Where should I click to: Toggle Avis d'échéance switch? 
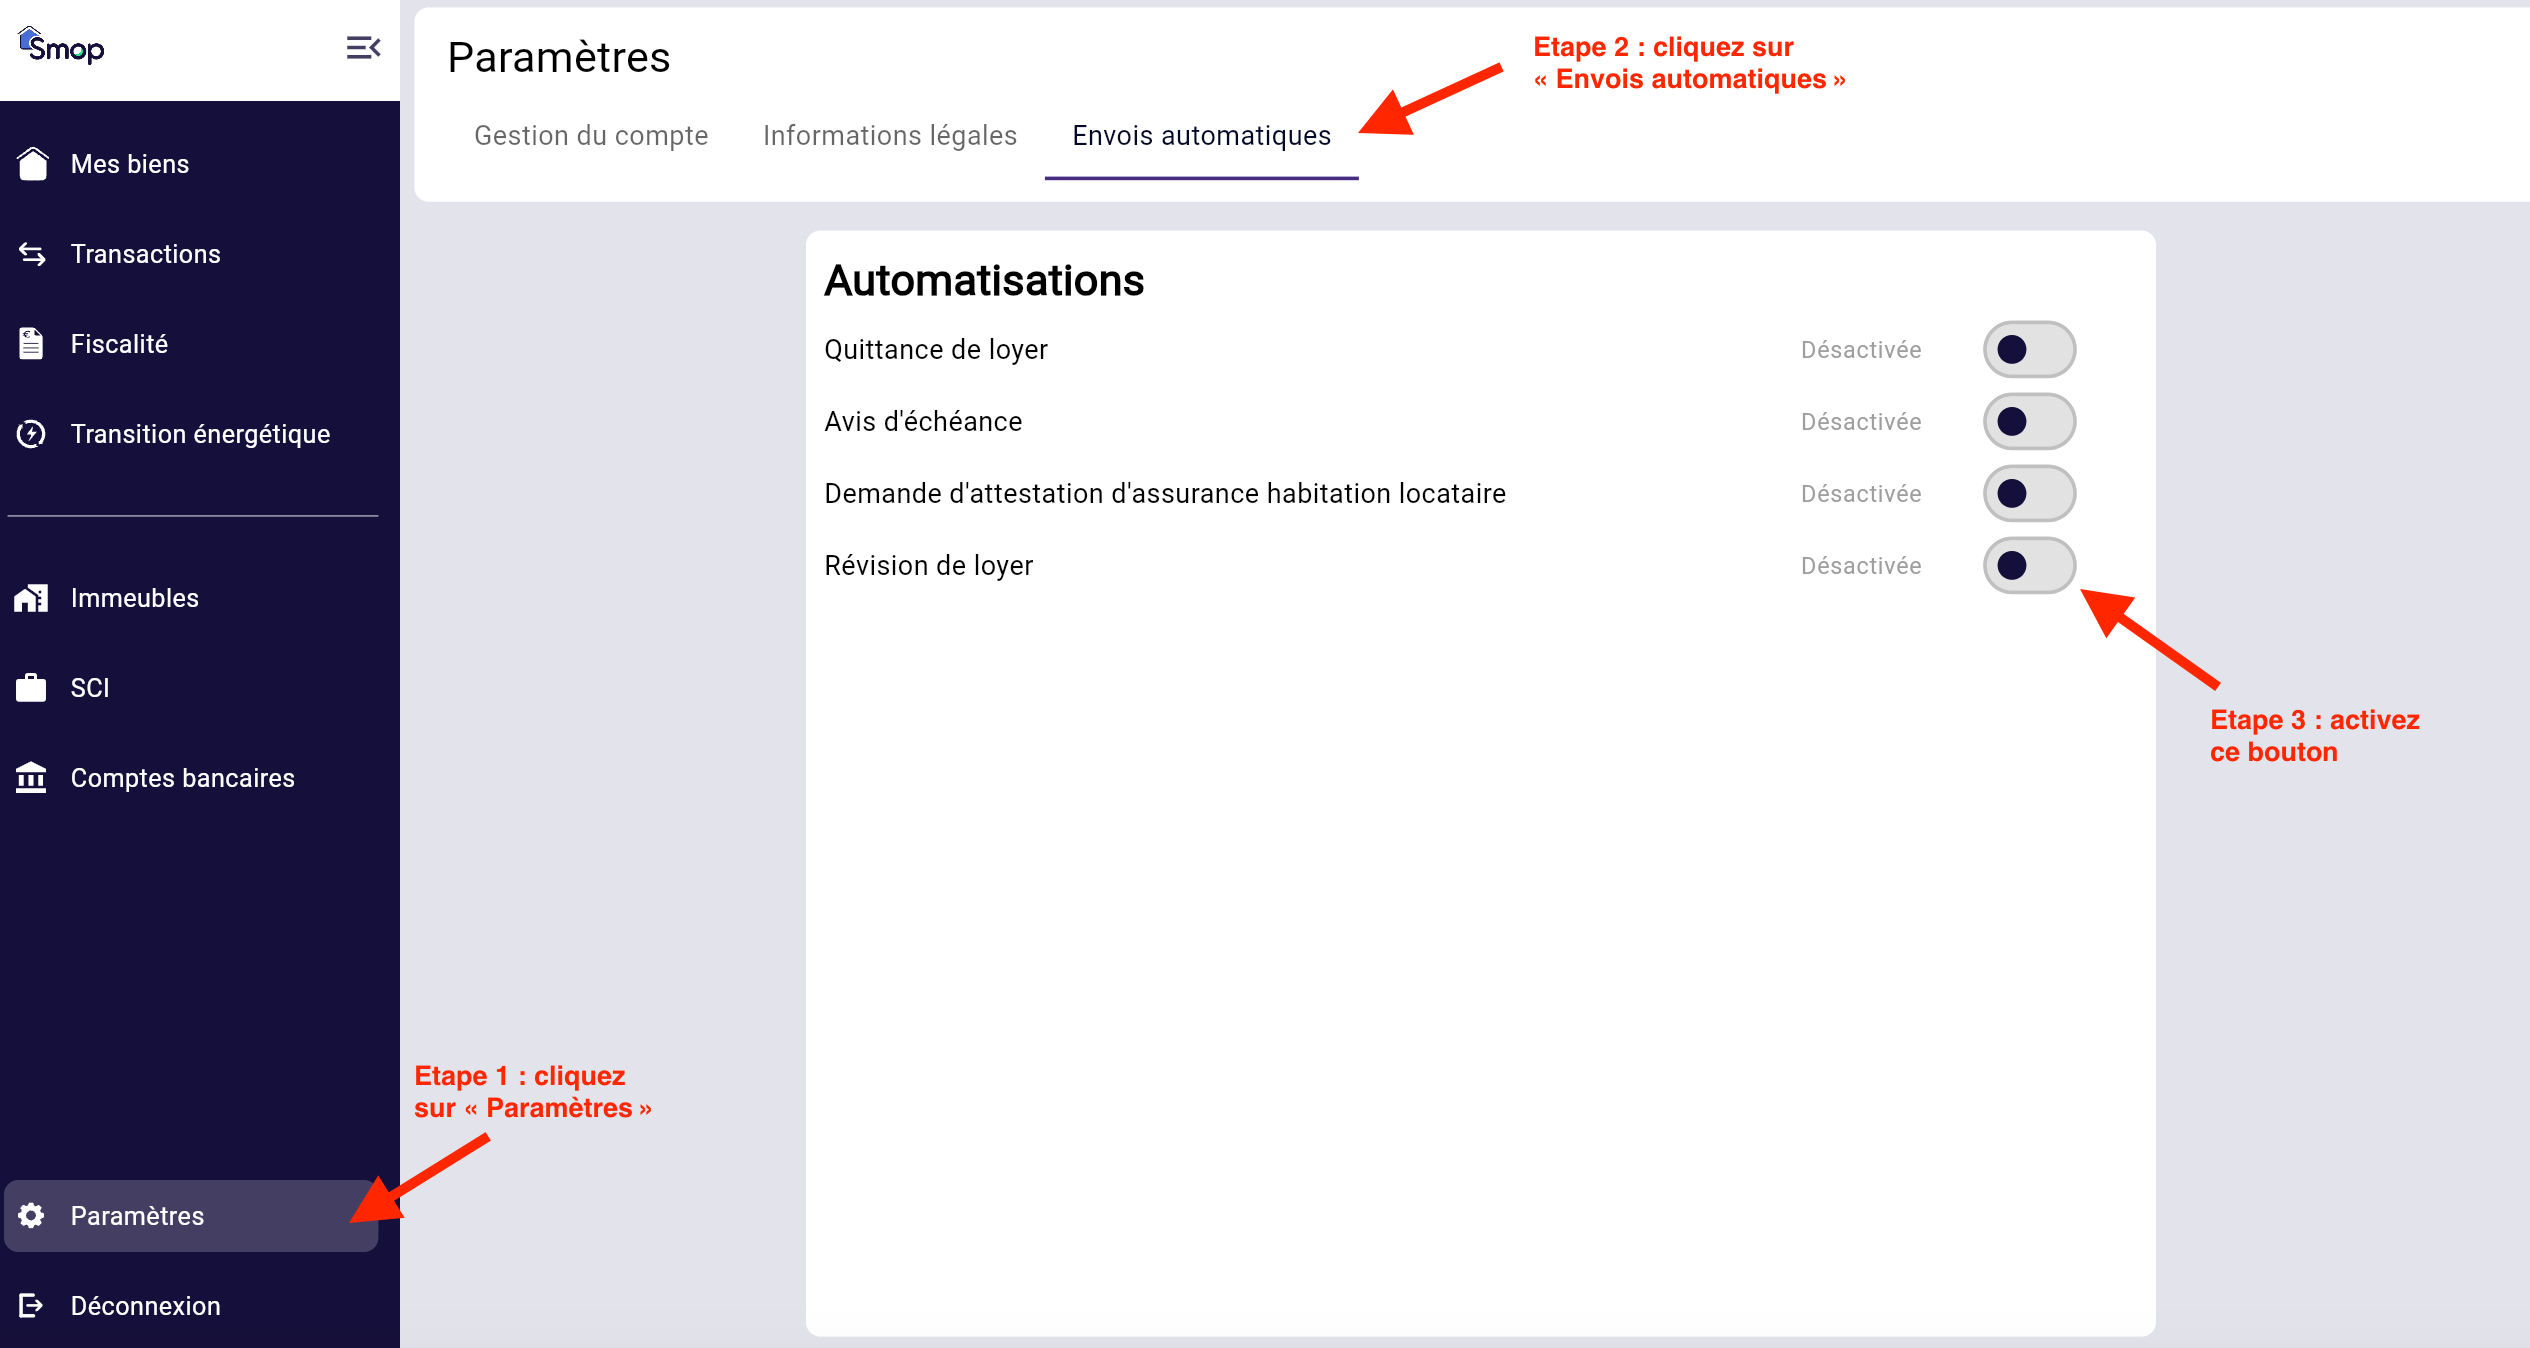(x=2029, y=422)
